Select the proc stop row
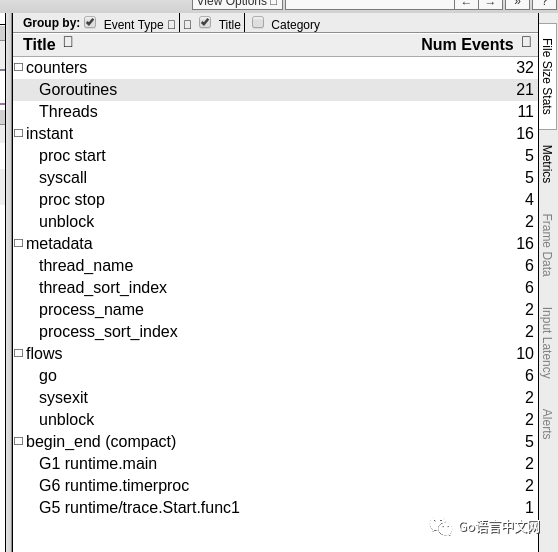 point(275,200)
